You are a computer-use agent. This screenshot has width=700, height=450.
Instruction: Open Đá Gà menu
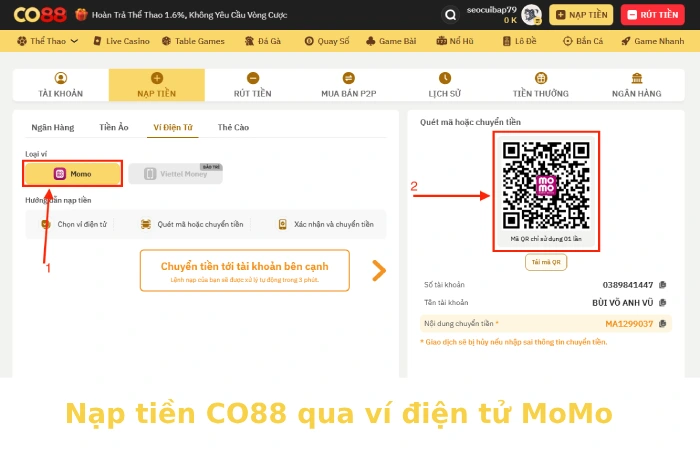point(263,41)
